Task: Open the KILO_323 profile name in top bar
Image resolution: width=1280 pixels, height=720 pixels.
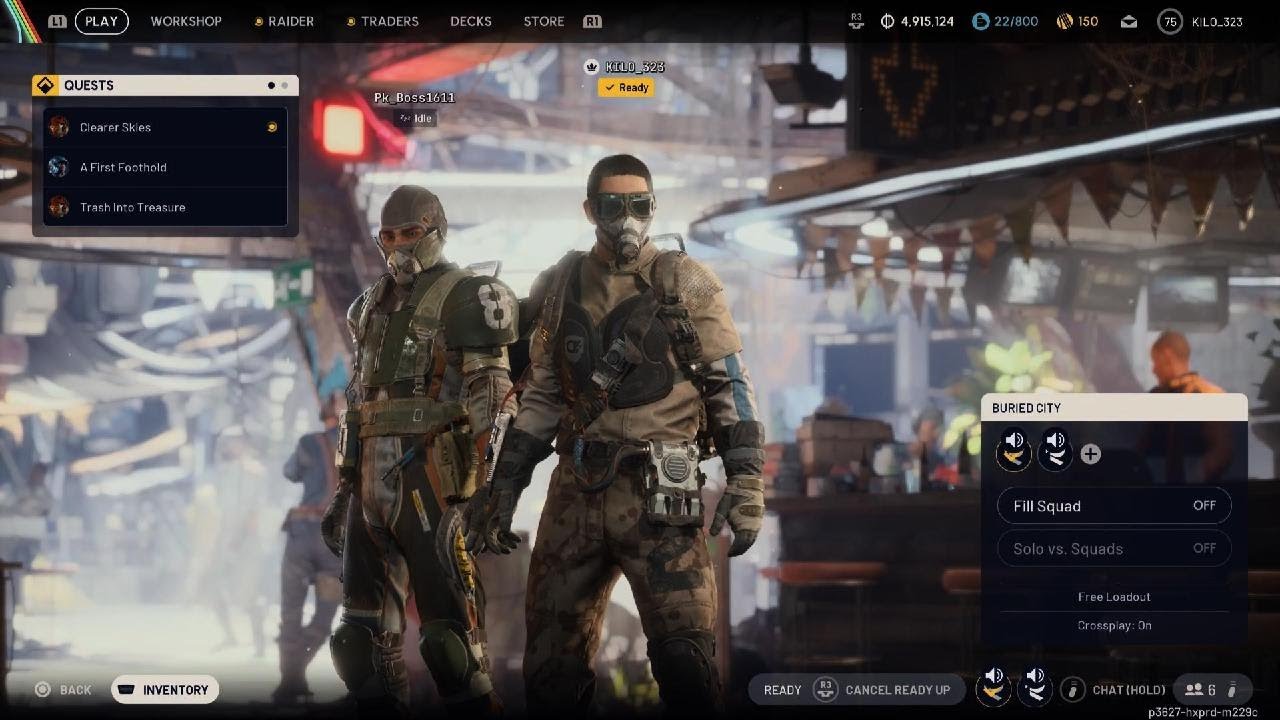Action: tap(1215, 21)
